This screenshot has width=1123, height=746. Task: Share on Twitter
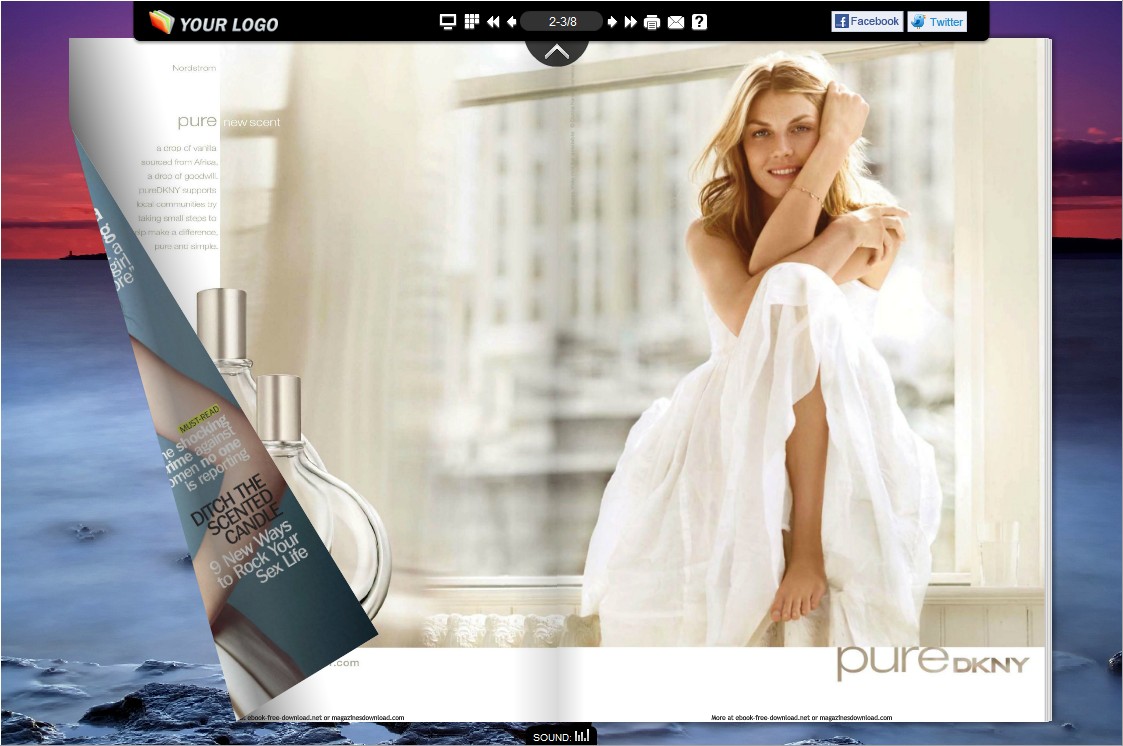click(x=937, y=21)
